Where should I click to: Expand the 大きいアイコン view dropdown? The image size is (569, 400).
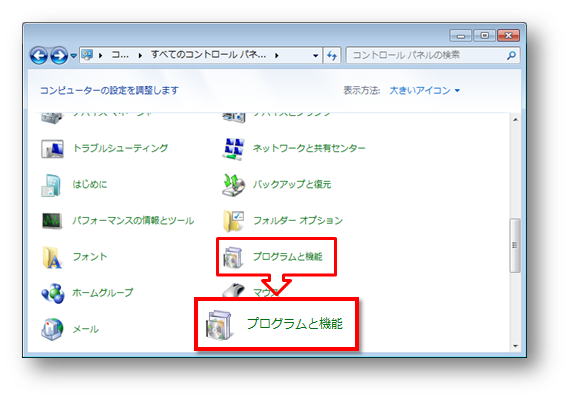(x=424, y=90)
